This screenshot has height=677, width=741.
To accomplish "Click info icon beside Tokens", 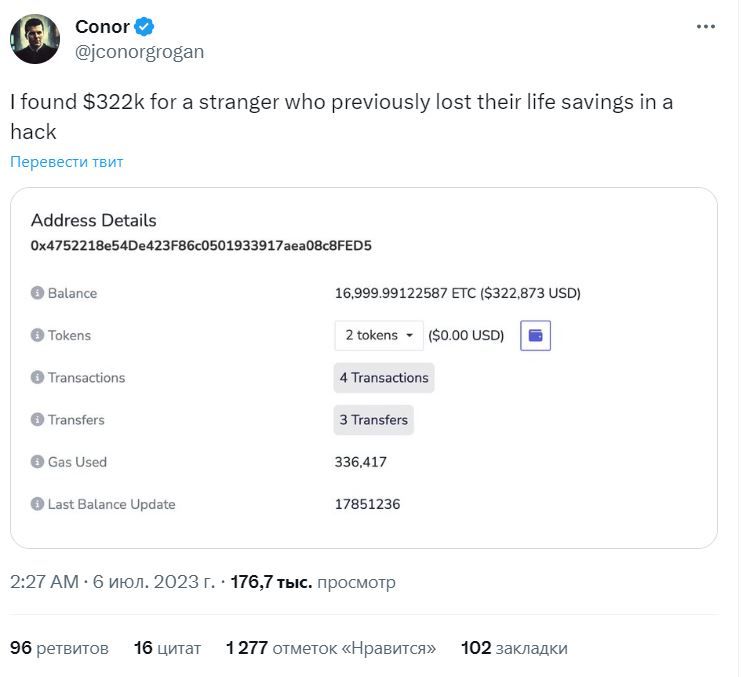I will [38, 336].
